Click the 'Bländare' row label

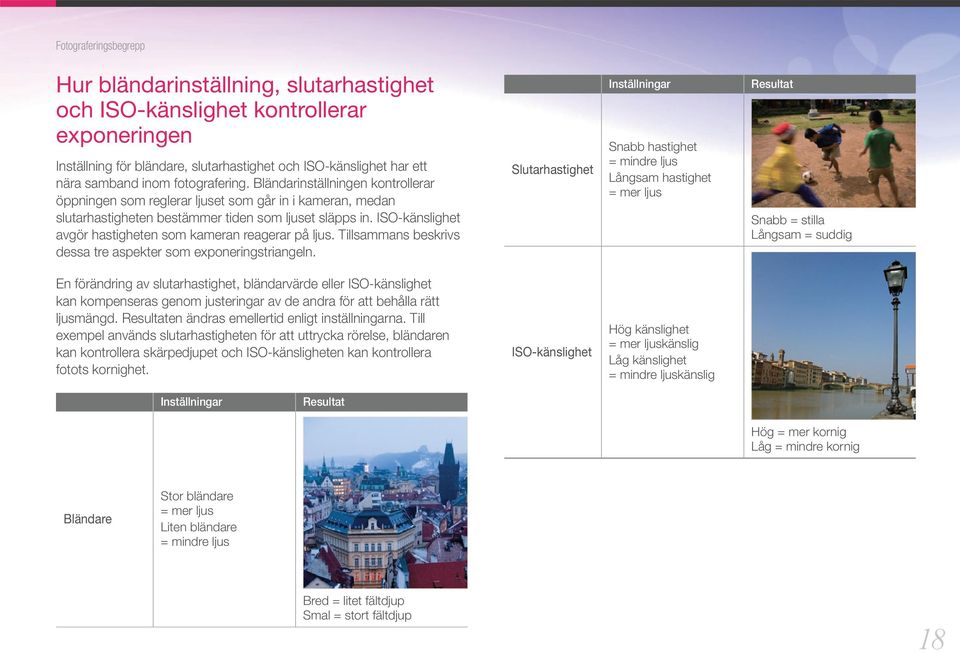[x=88, y=519]
